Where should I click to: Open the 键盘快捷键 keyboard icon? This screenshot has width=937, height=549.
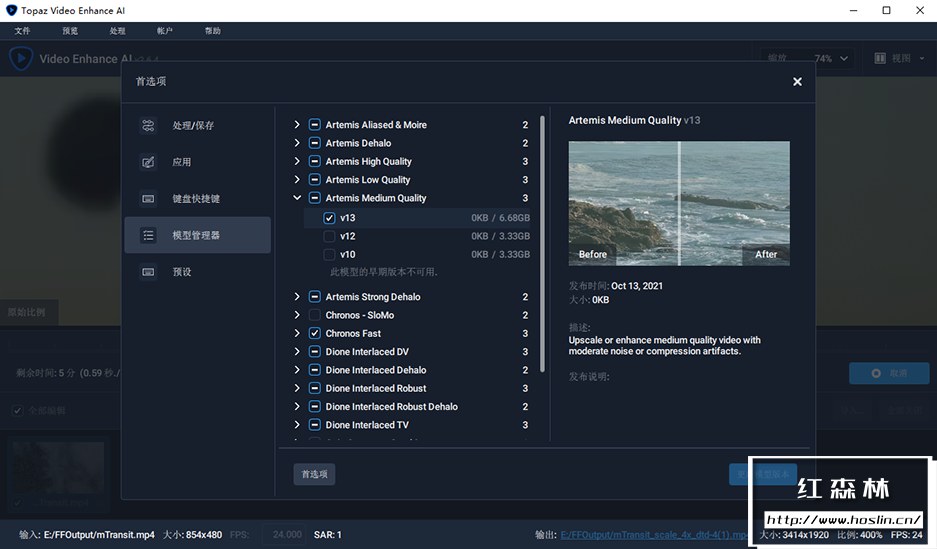(x=148, y=198)
